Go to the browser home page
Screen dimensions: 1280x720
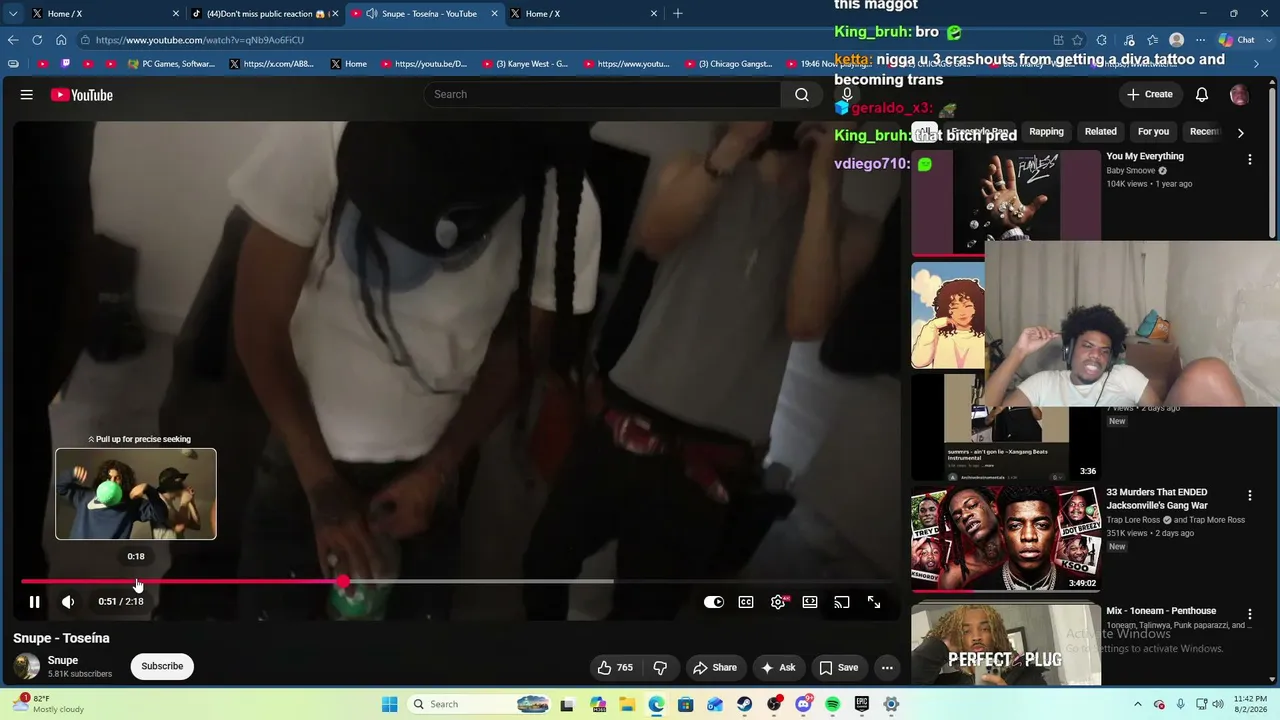[61, 40]
